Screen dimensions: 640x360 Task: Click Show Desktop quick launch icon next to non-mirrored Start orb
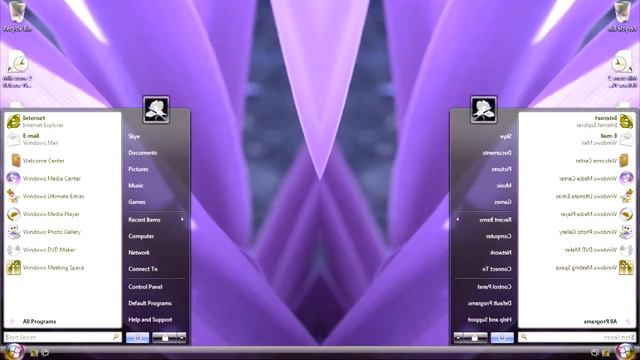[x=34, y=352]
